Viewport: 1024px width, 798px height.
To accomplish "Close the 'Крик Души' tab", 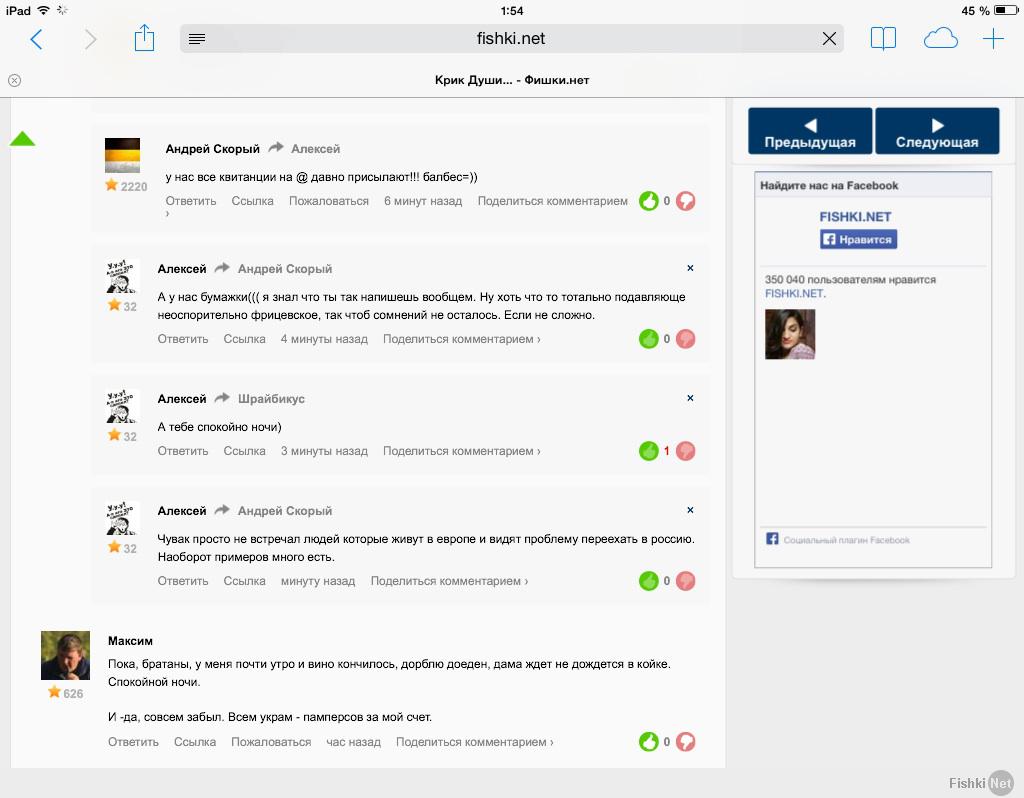I will point(14,80).
